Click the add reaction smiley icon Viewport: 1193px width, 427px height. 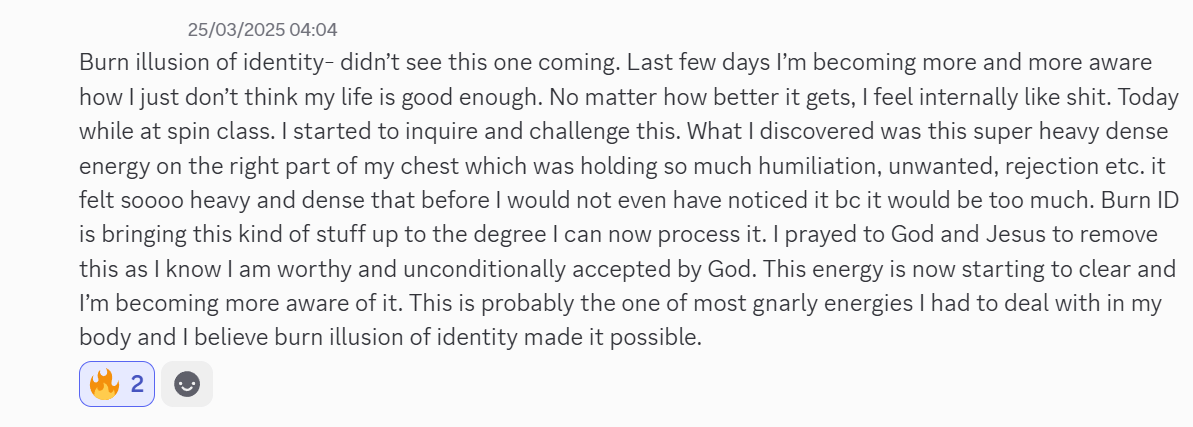pyautogui.click(x=187, y=384)
